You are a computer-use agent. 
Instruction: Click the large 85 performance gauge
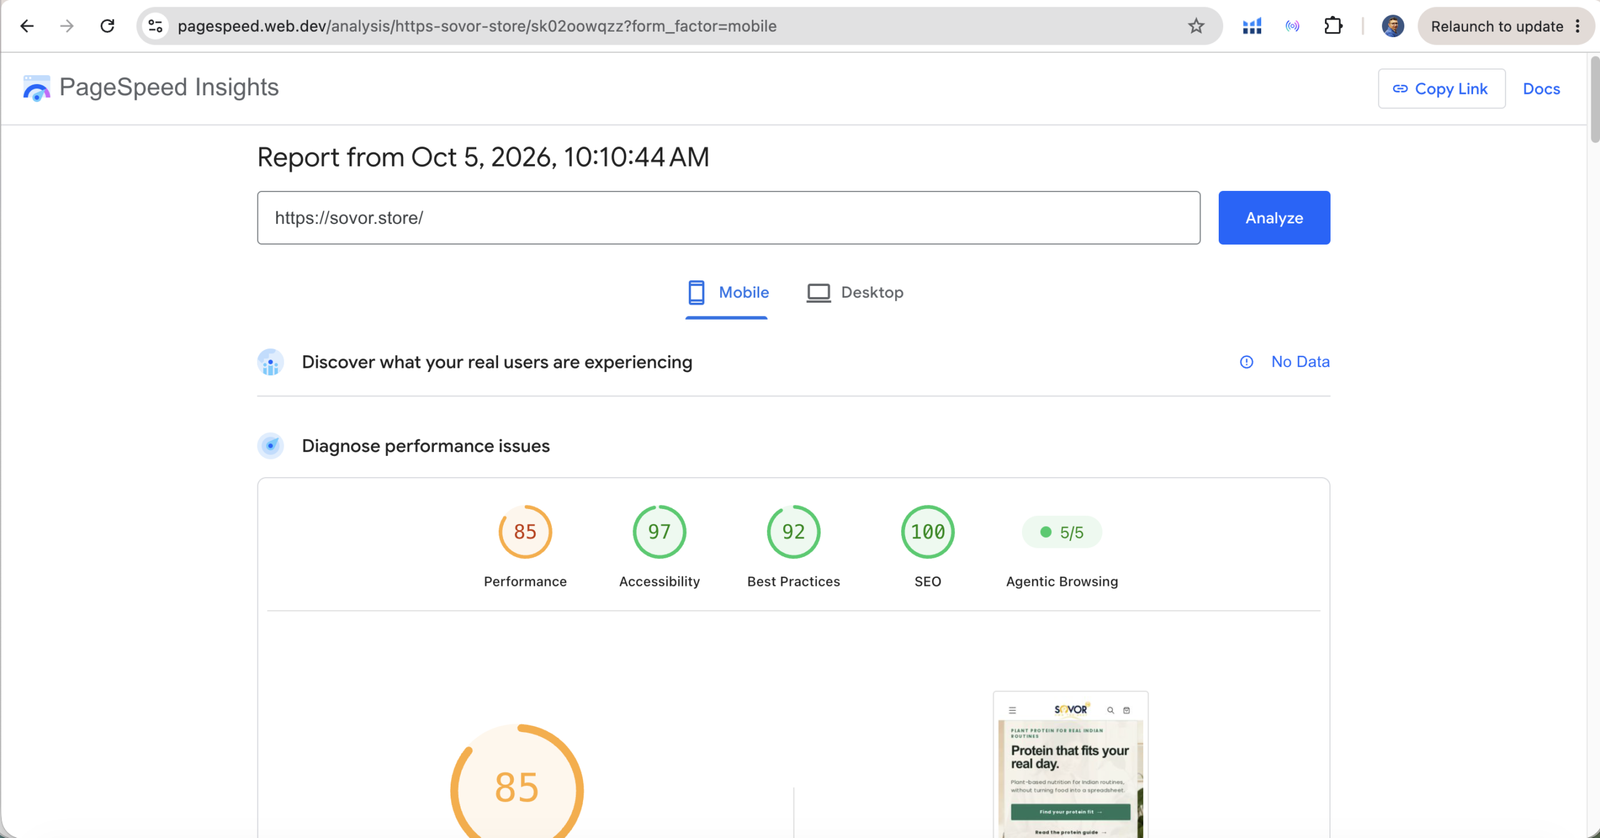(x=517, y=782)
